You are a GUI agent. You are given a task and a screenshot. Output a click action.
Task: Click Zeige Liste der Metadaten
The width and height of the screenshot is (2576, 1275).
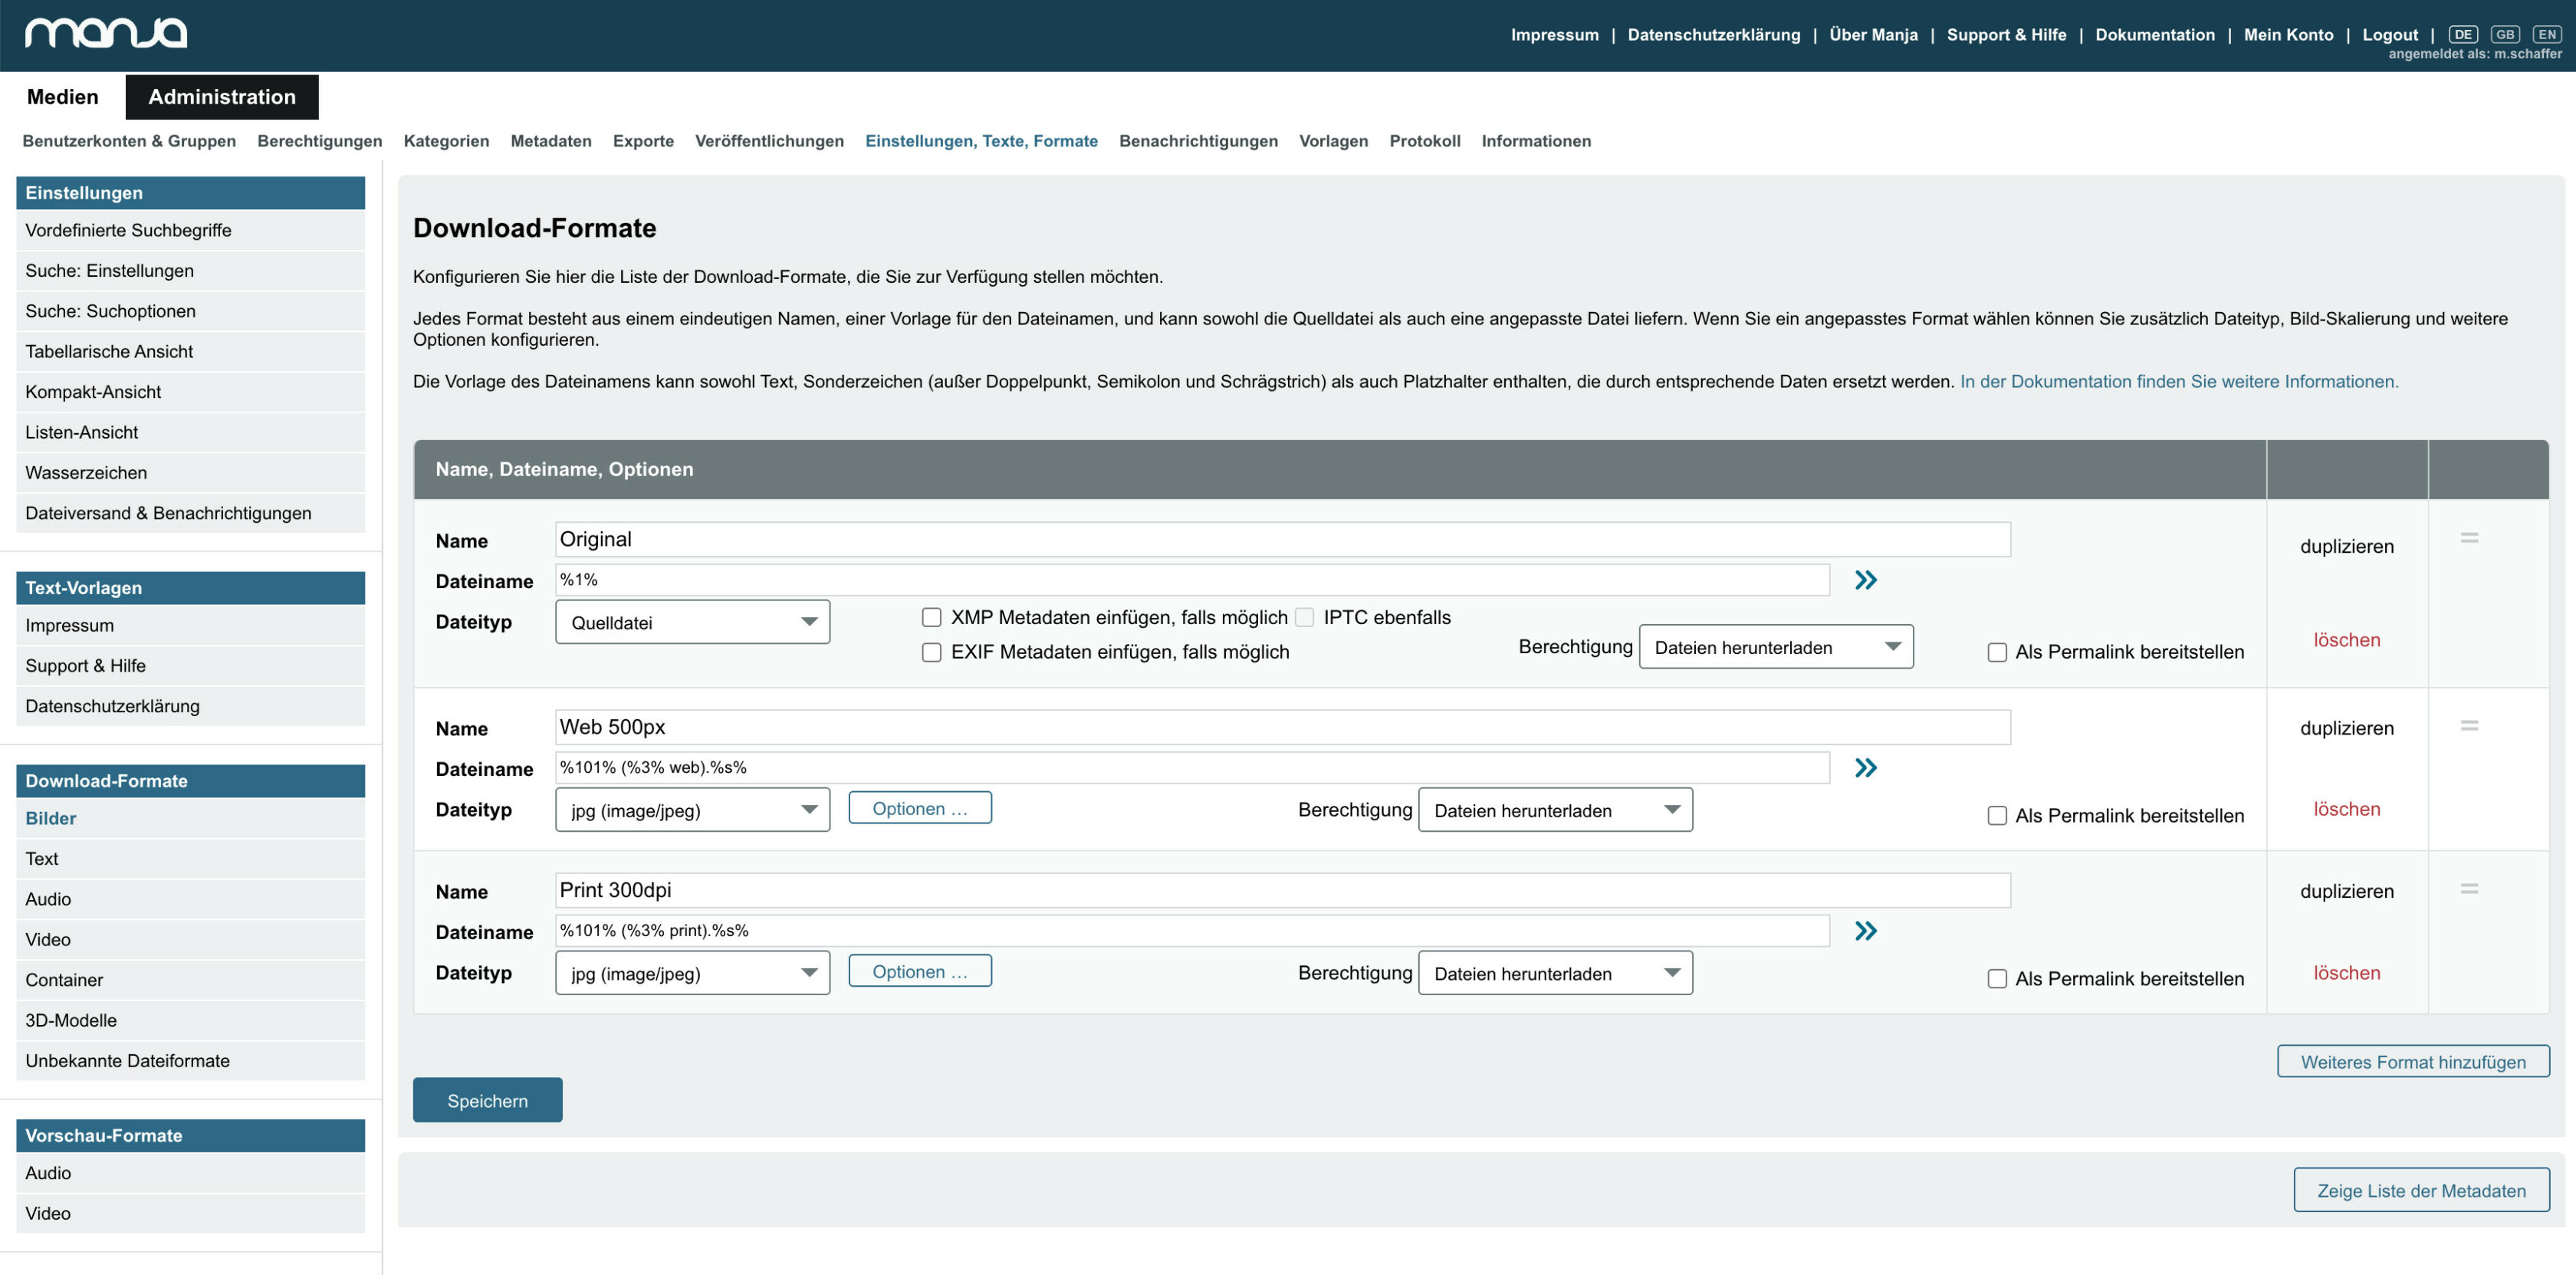tap(2421, 1190)
